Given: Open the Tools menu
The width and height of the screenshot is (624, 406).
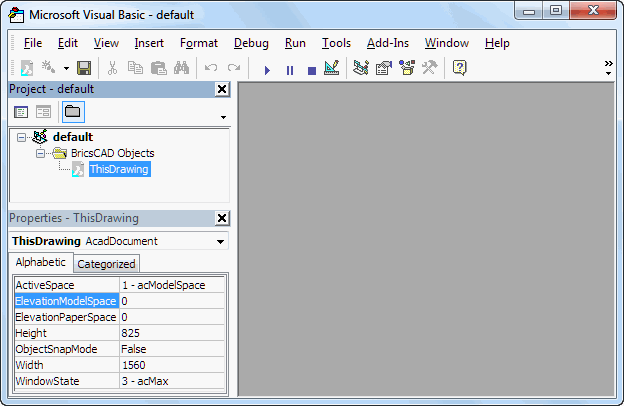Looking at the screenshot, I should click(336, 43).
